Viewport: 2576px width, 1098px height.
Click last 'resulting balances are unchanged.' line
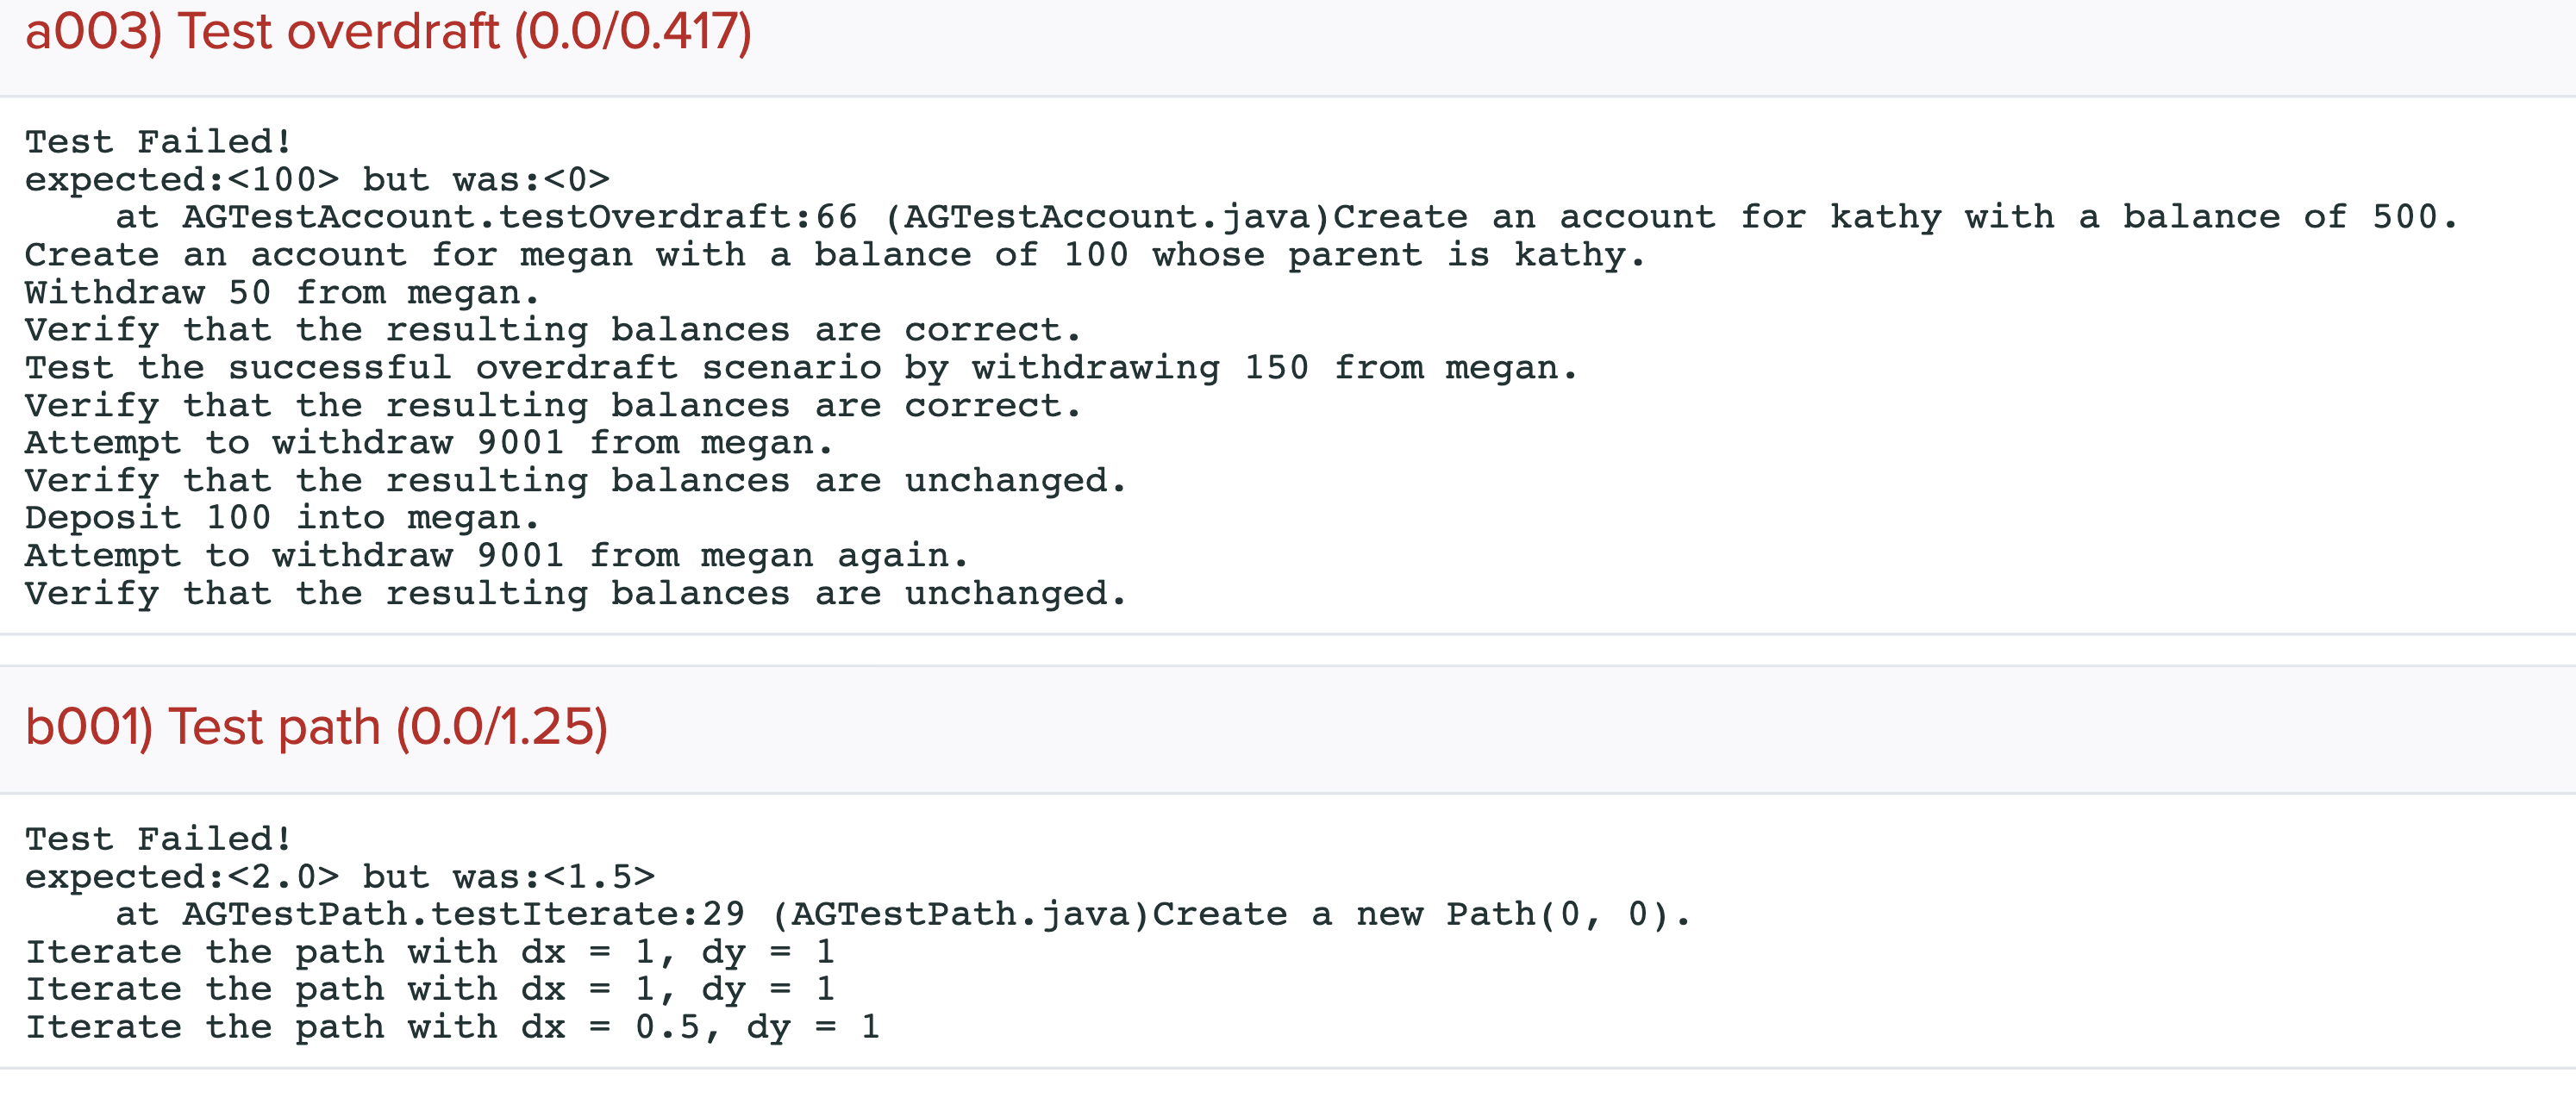pyautogui.click(x=575, y=594)
